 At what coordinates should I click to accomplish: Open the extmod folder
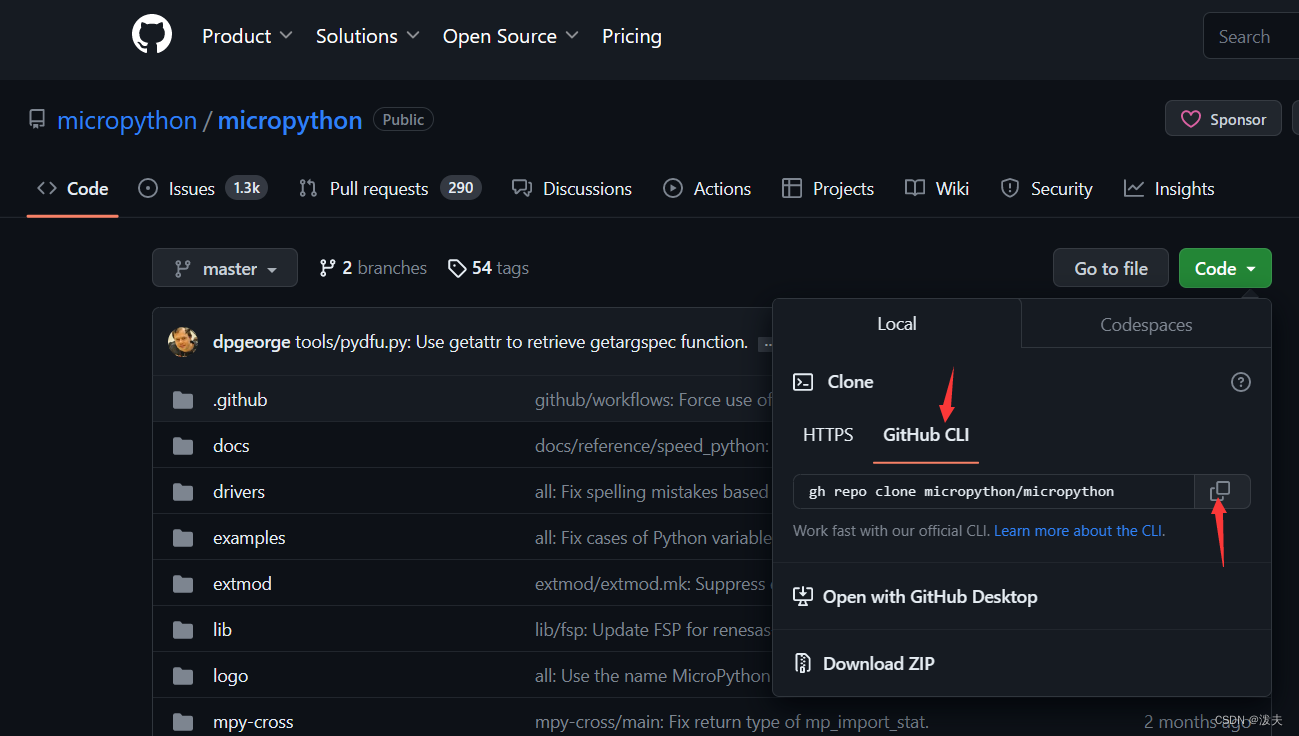[x=242, y=584]
